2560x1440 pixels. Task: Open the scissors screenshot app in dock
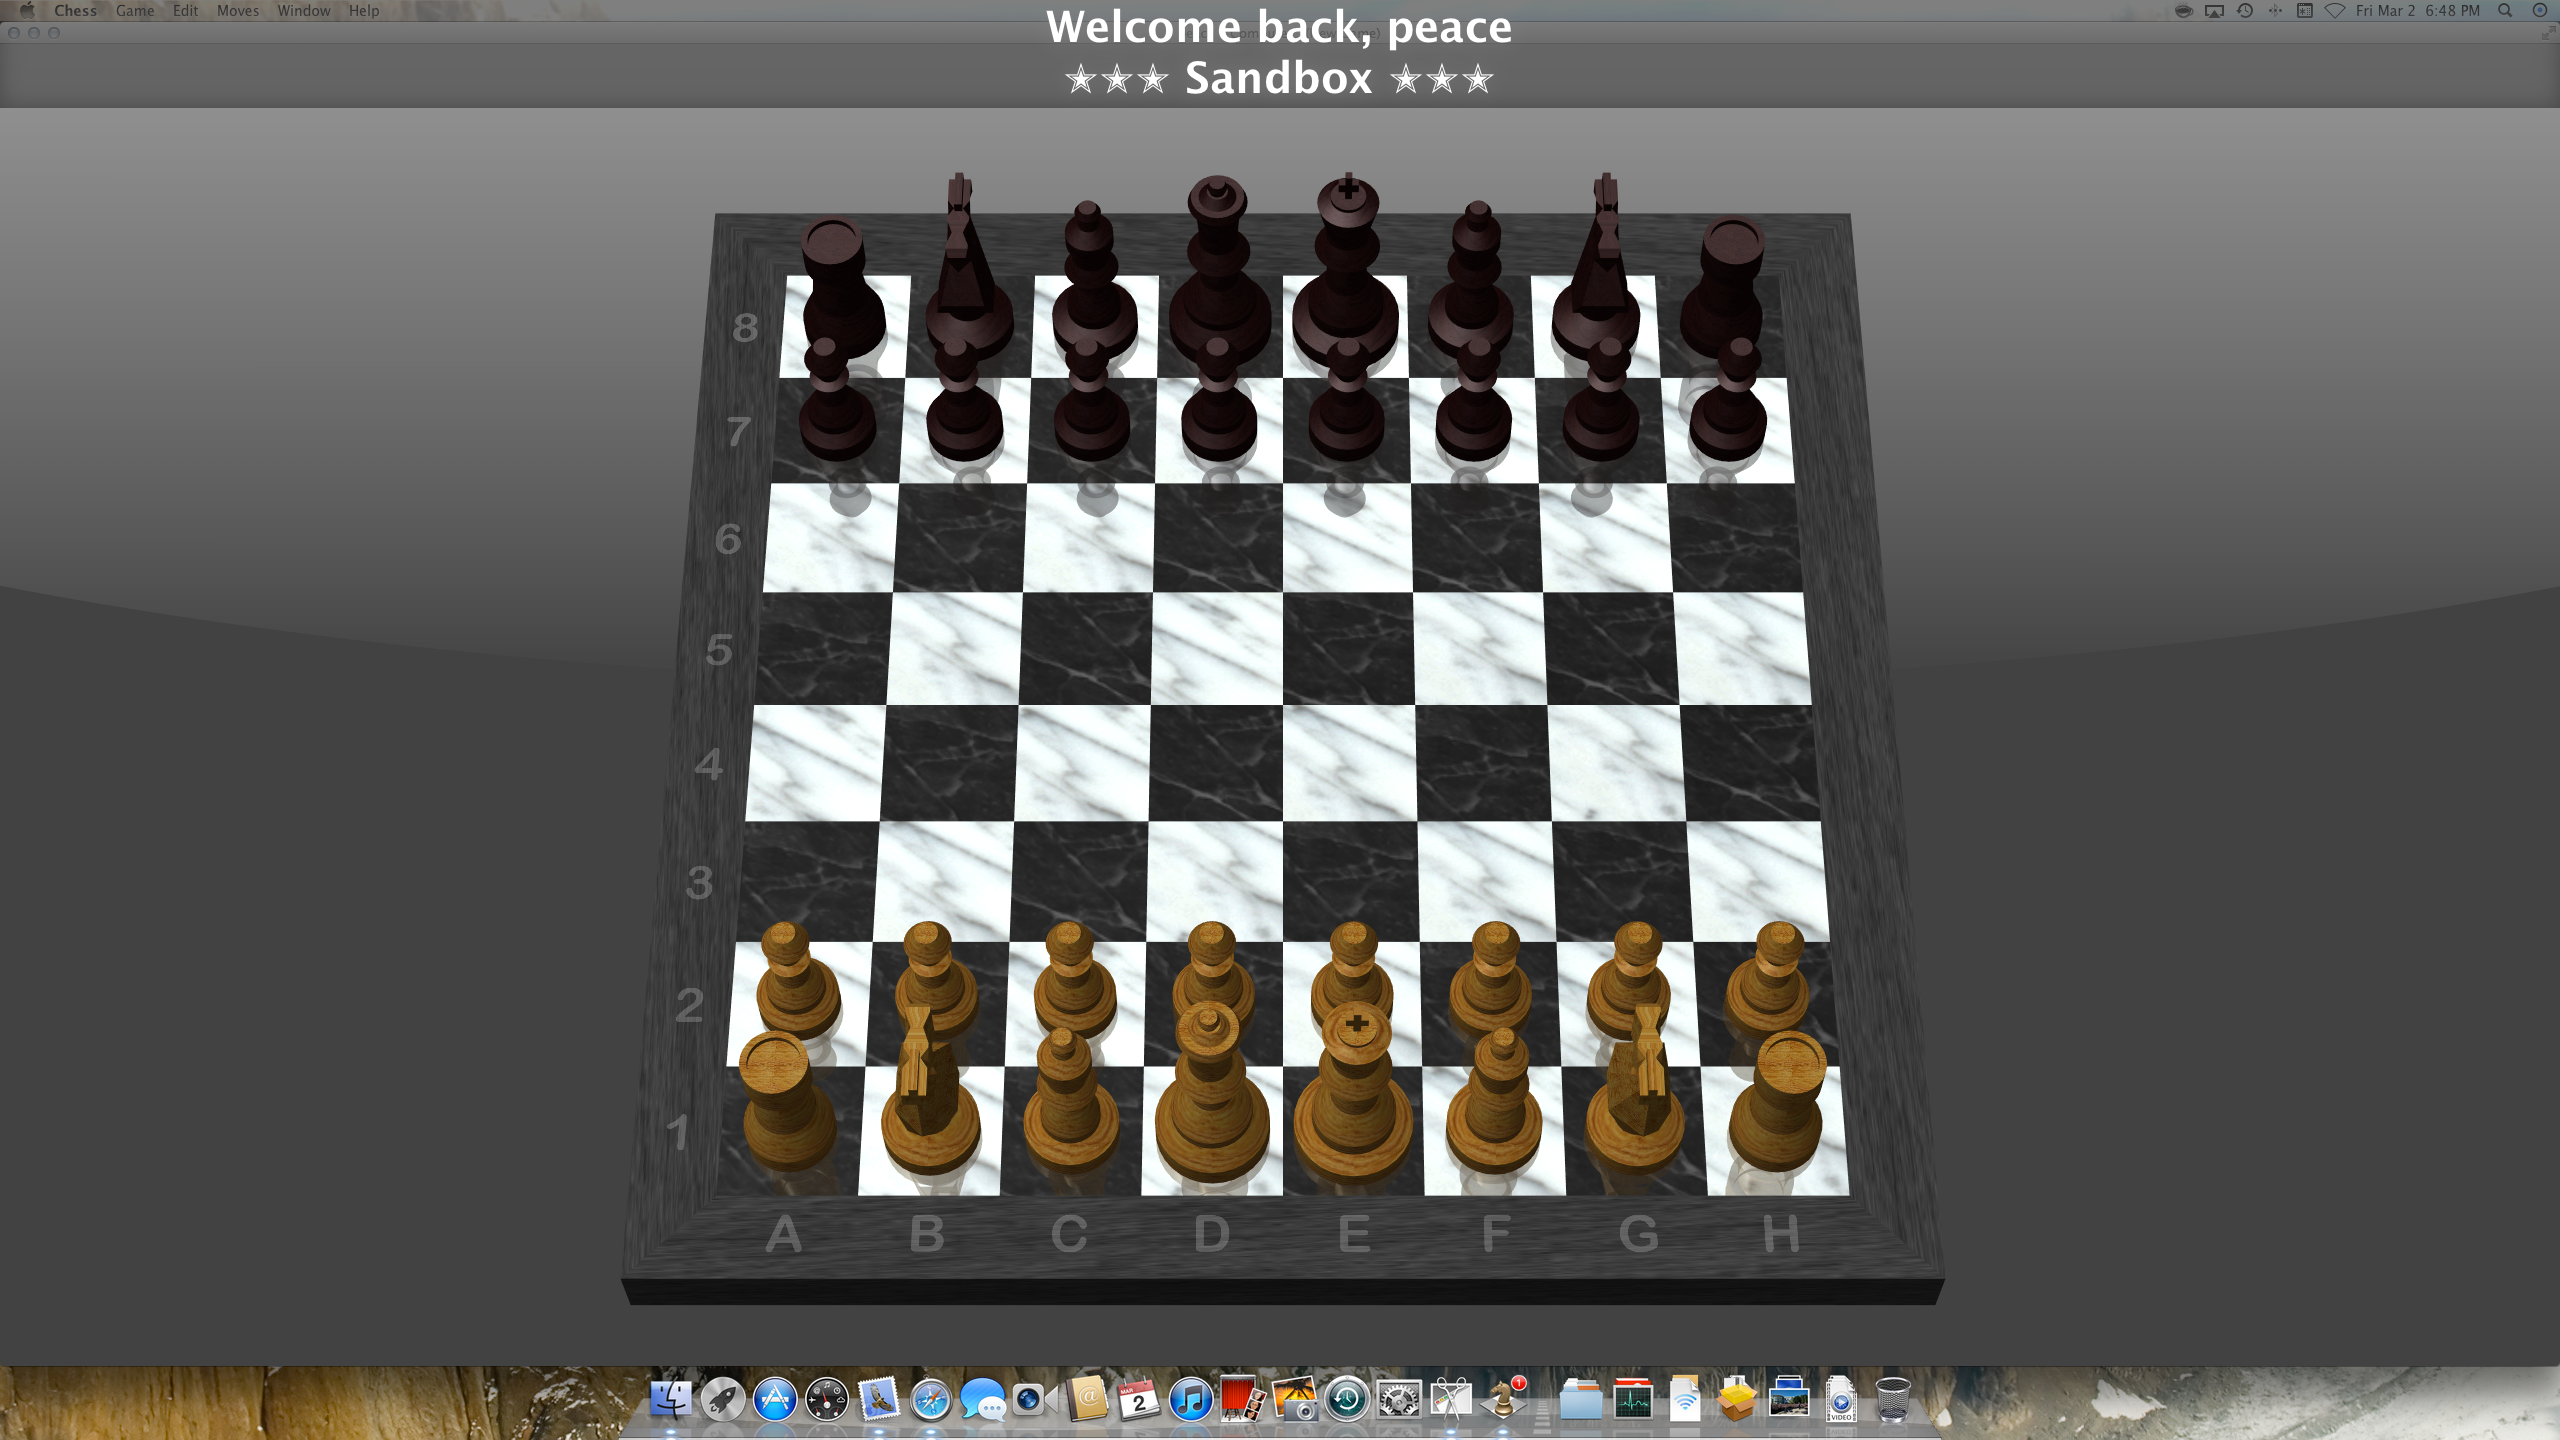click(1451, 1399)
